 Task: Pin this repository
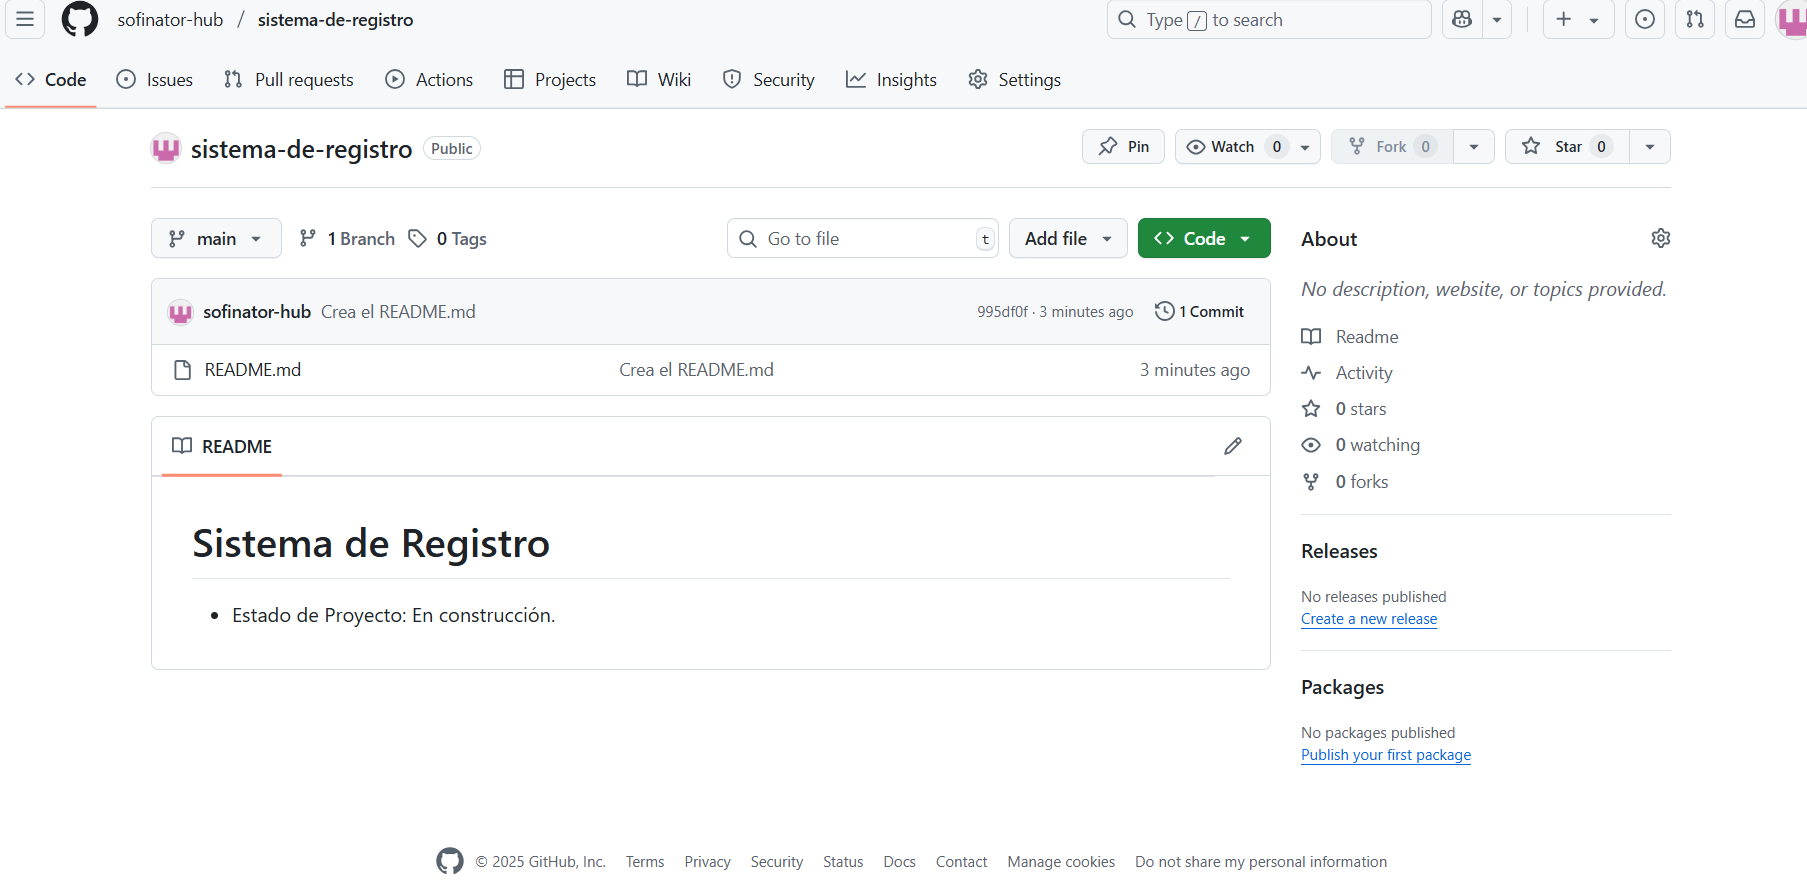(1123, 147)
